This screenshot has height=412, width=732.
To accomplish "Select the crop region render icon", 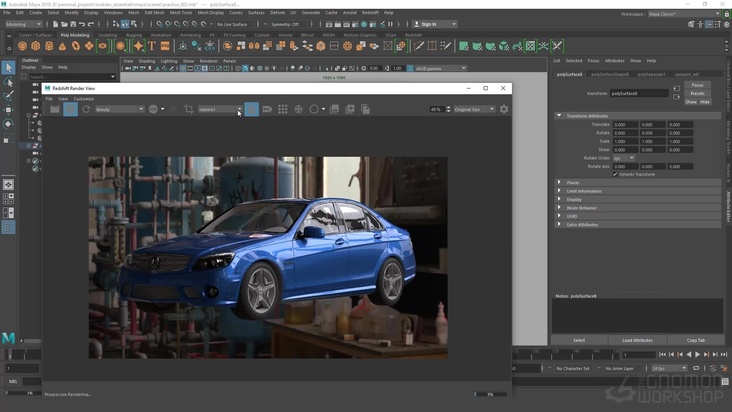I will click(189, 109).
